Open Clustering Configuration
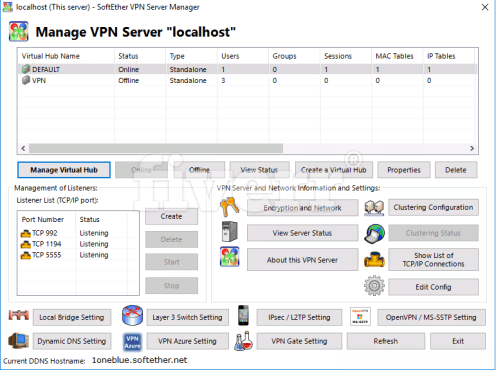Viewport: 496px width, 370px height. (433, 207)
